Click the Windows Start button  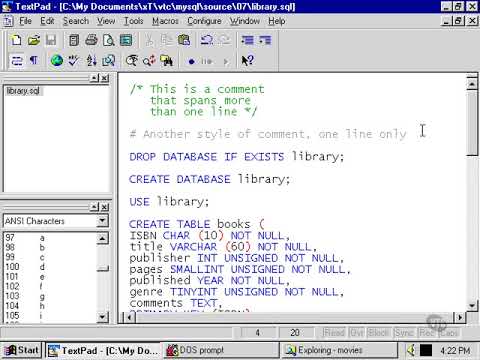[22, 350]
